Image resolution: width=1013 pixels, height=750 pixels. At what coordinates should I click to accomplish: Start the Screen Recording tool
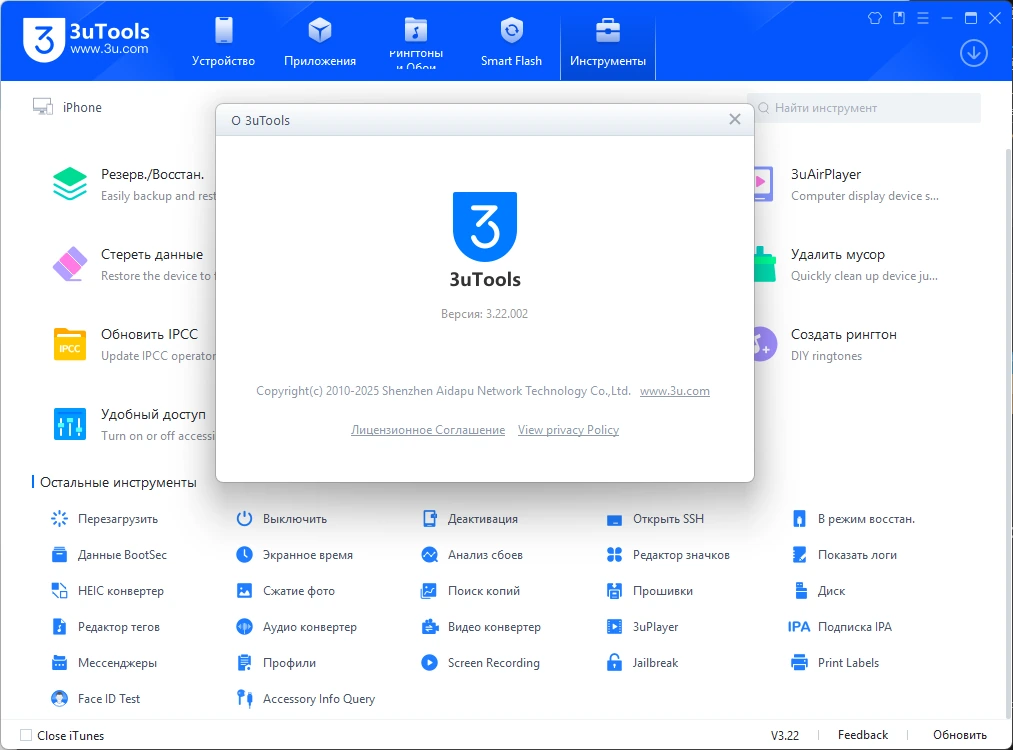click(481, 663)
